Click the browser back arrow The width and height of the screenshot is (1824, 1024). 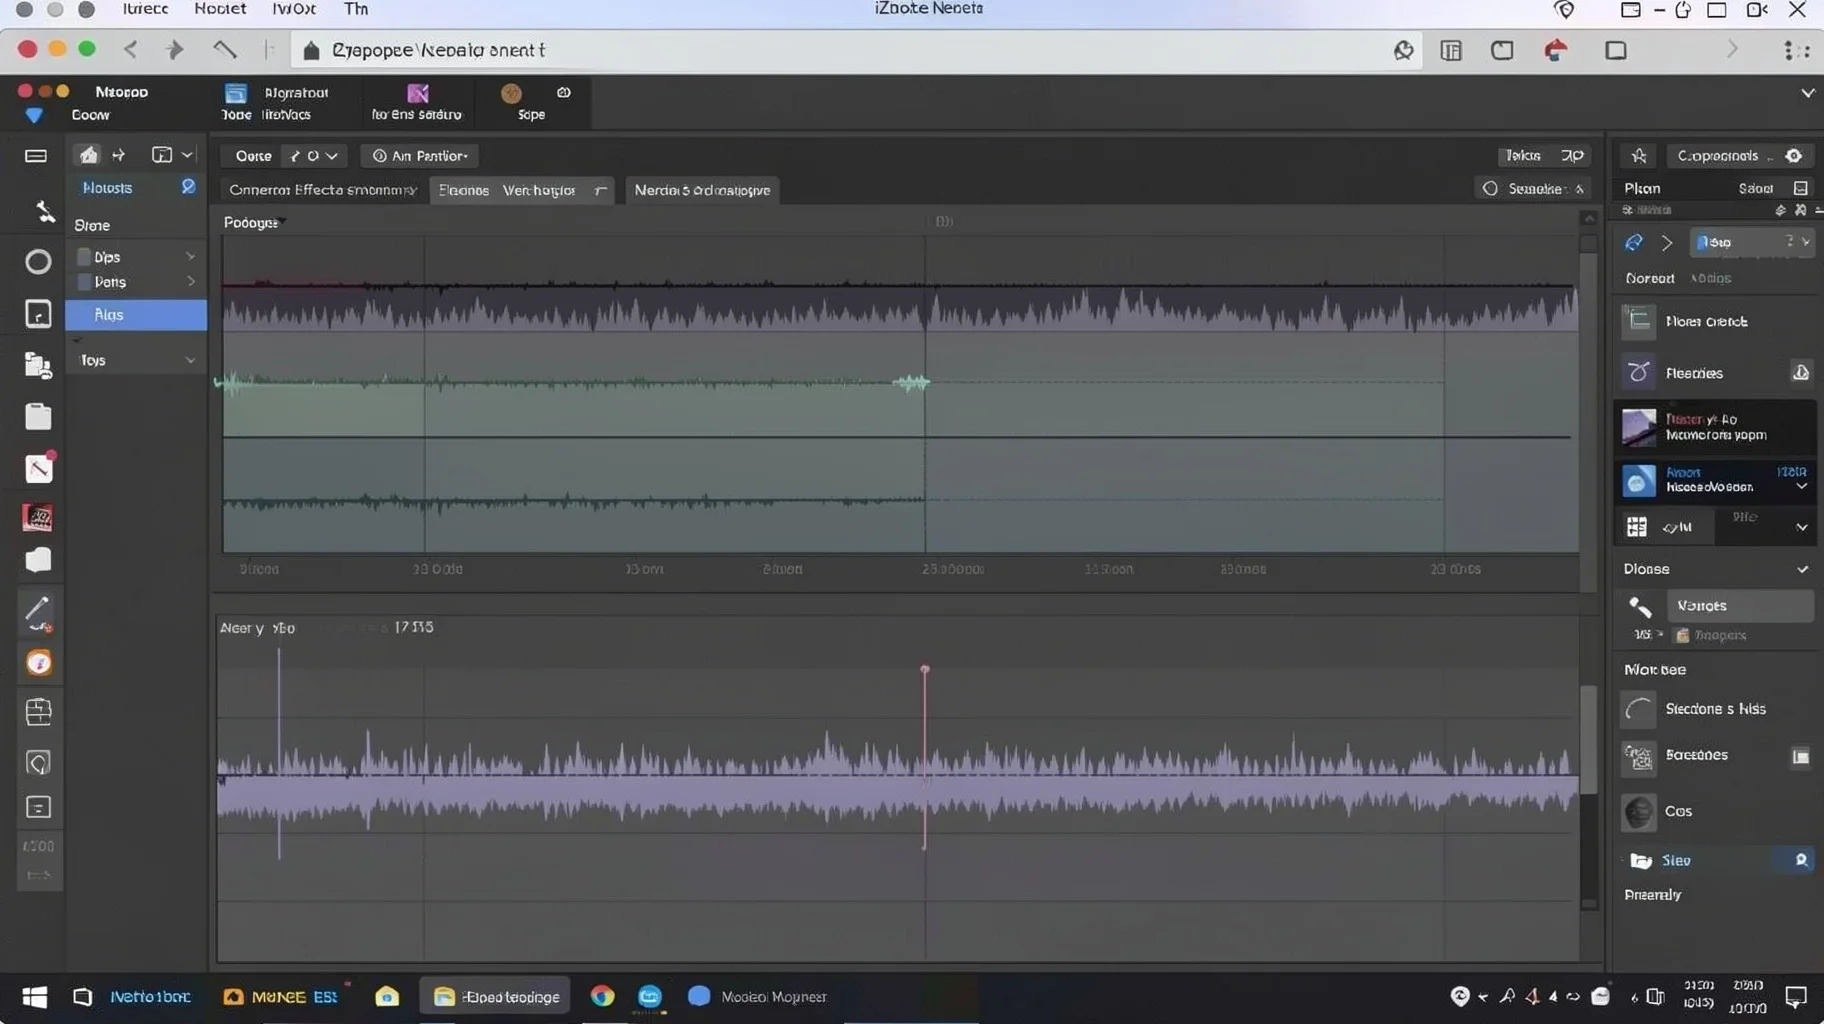point(130,50)
